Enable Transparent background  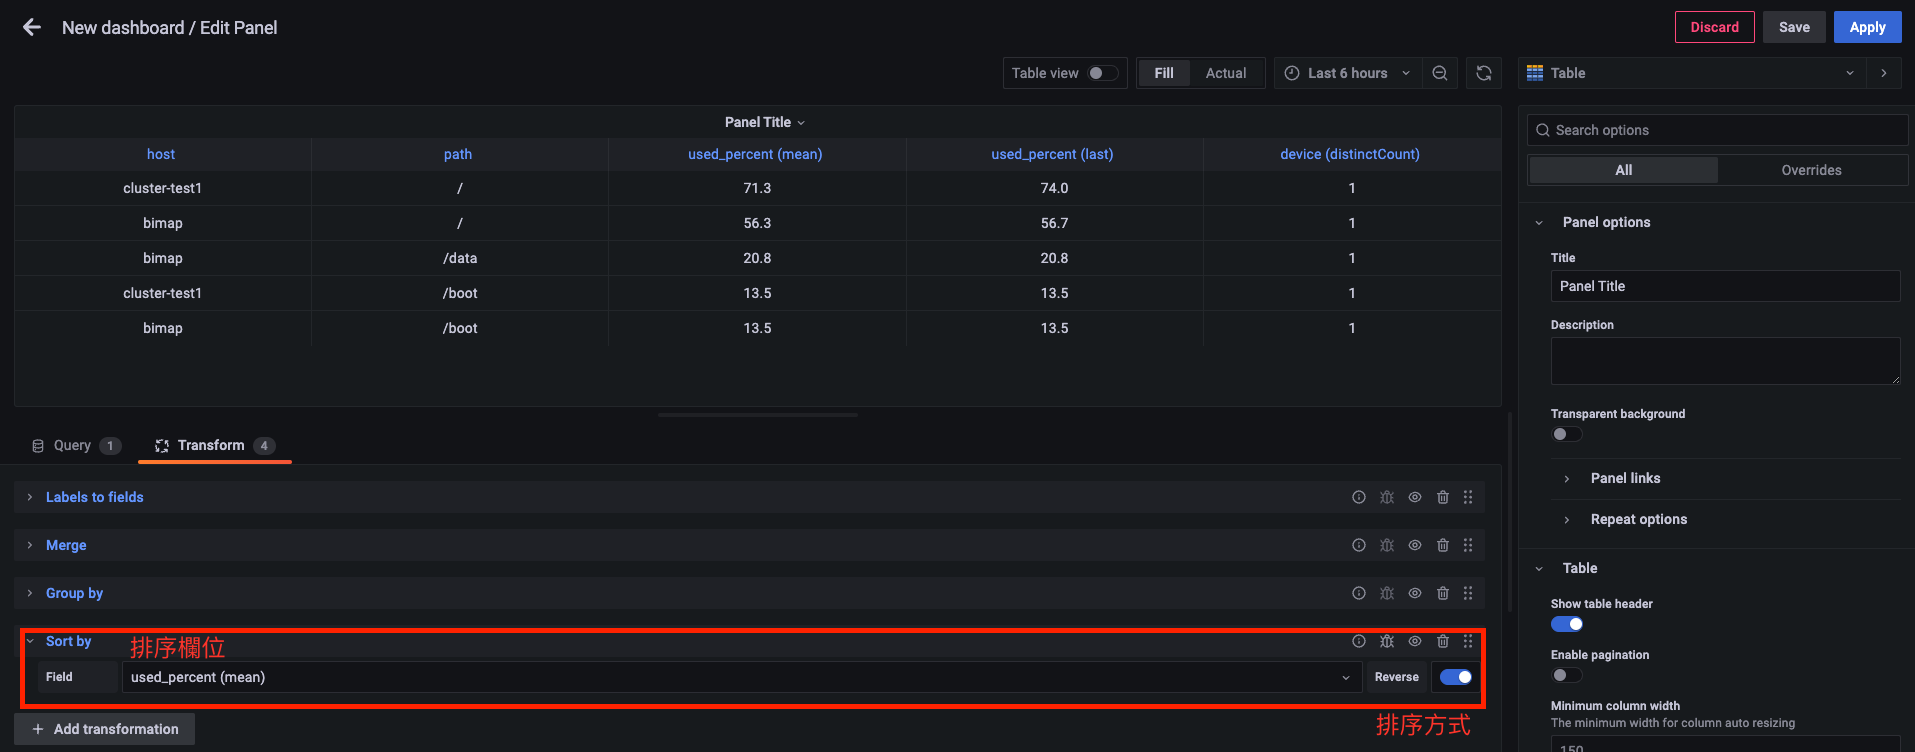point(1567,434)
